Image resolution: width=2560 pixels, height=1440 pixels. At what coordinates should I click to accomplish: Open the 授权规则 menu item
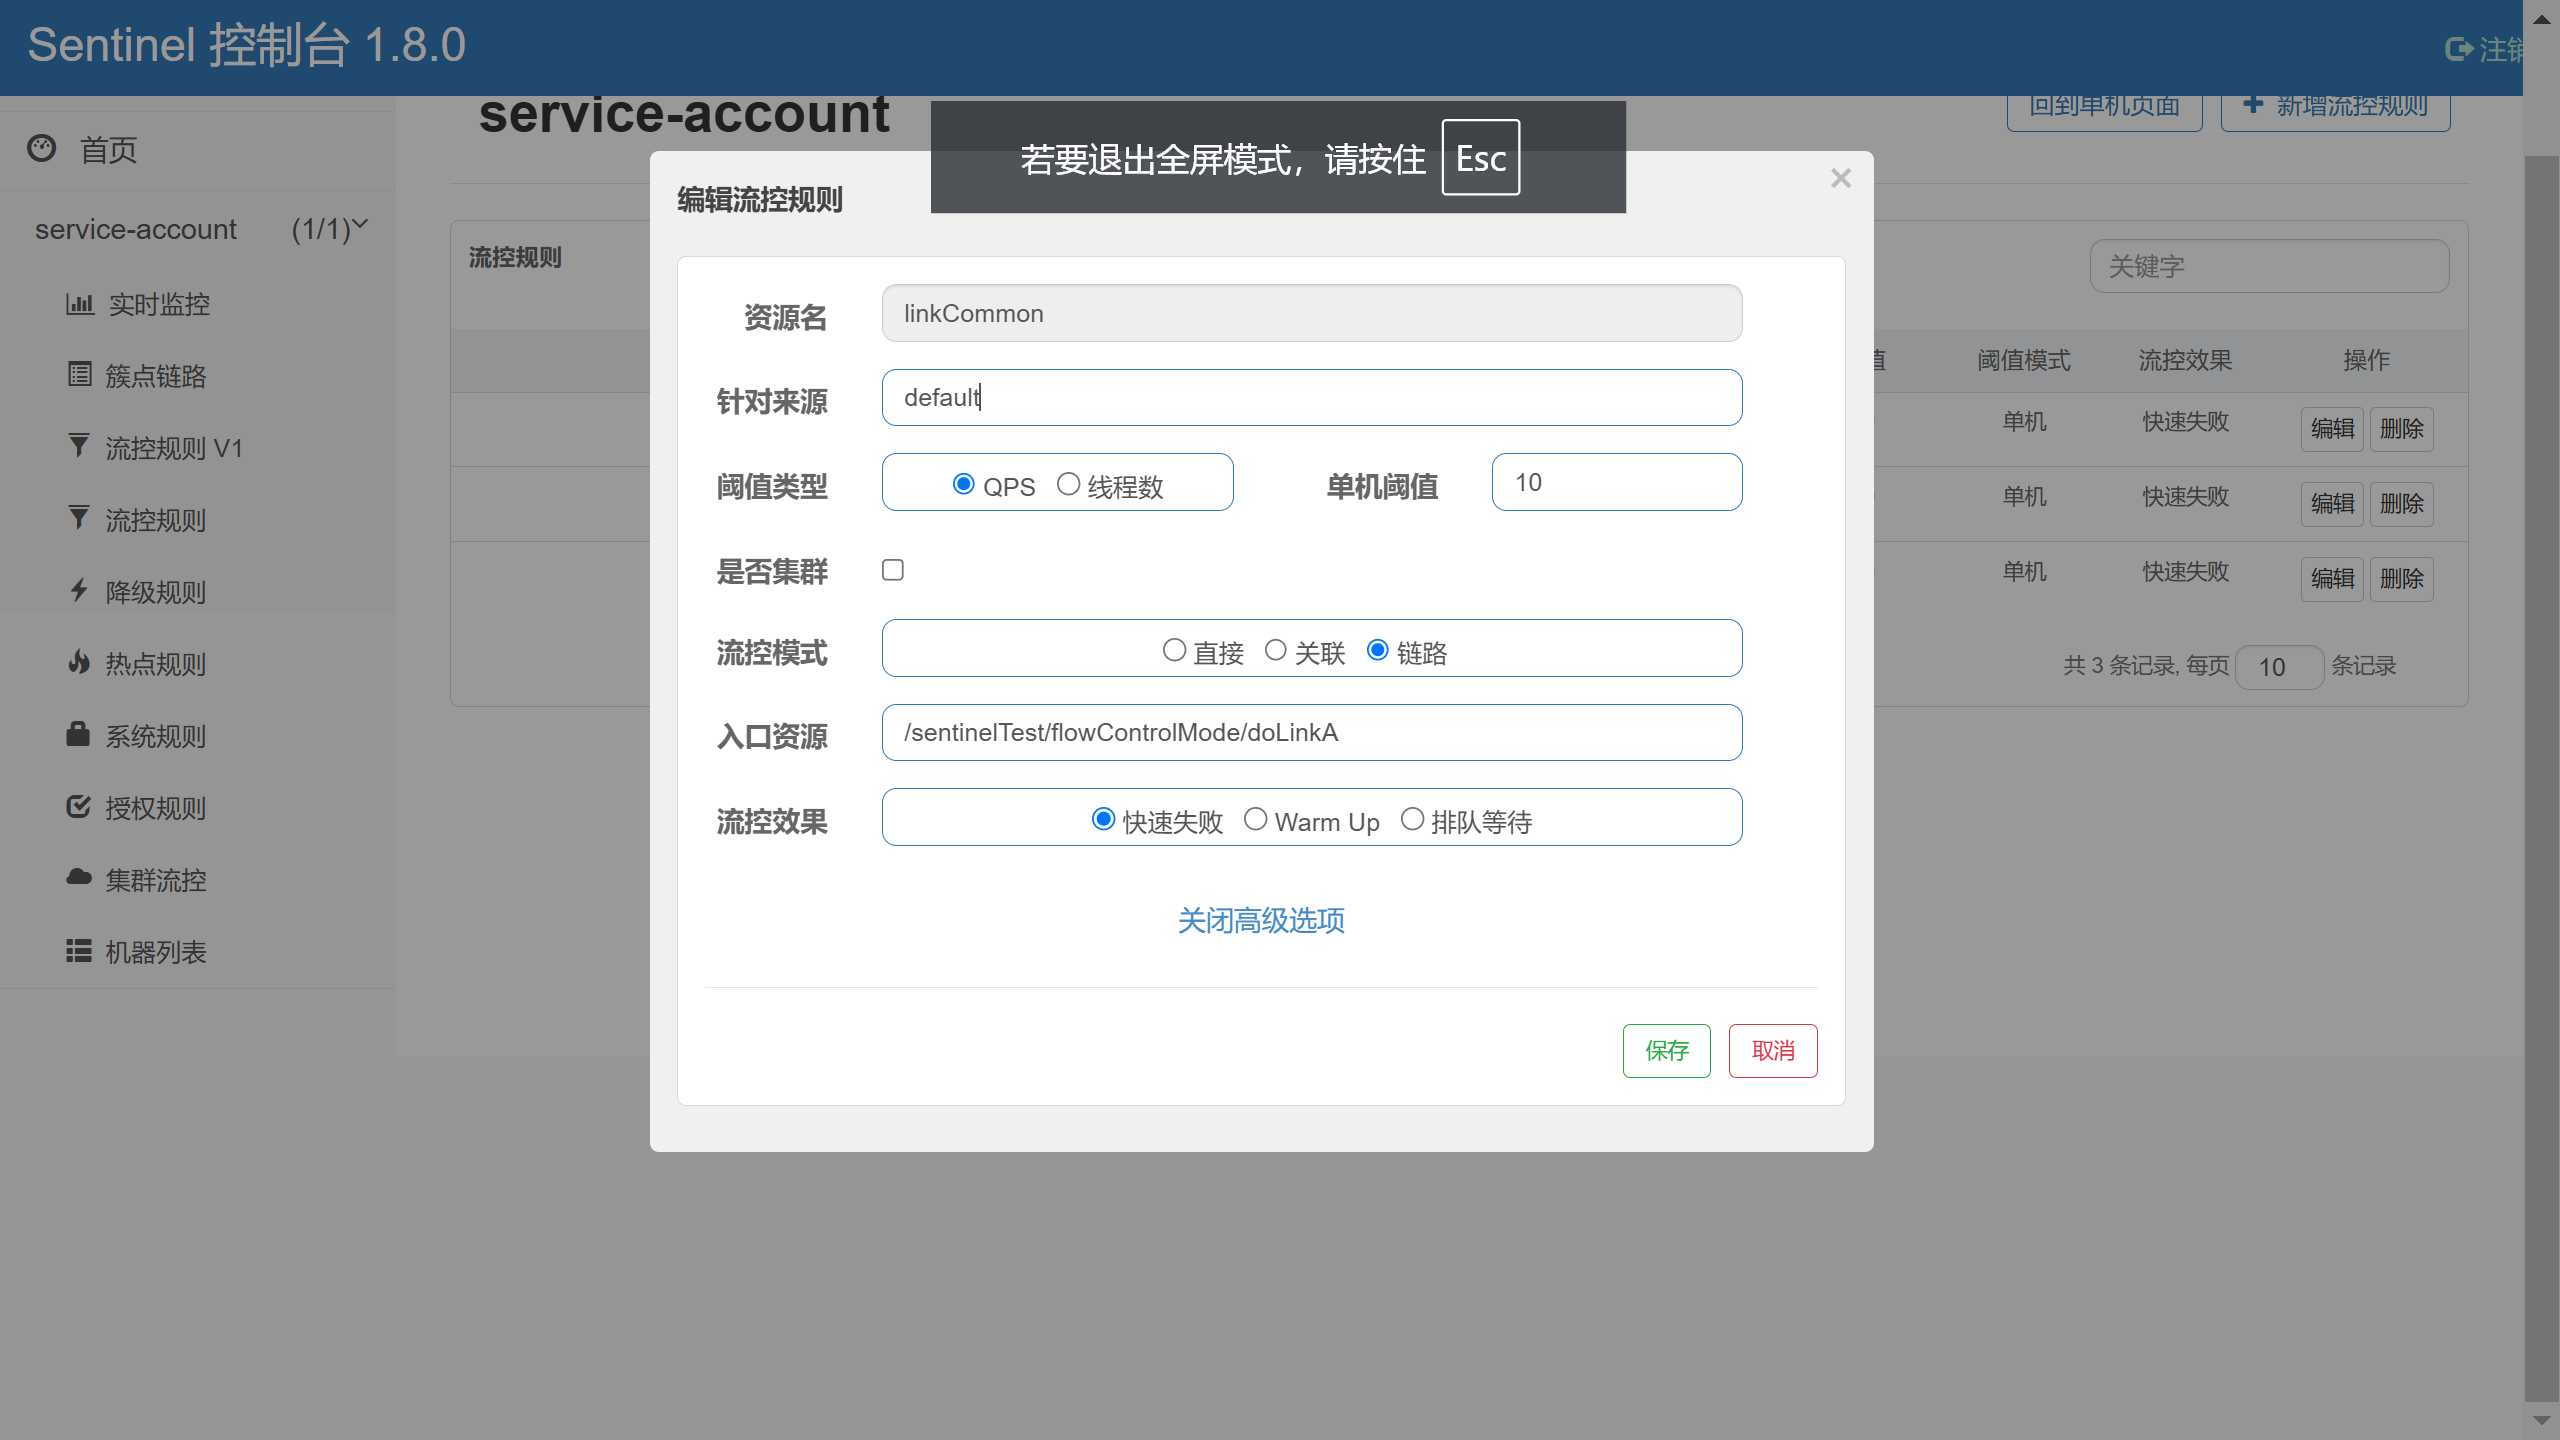[x=156, y=808]
